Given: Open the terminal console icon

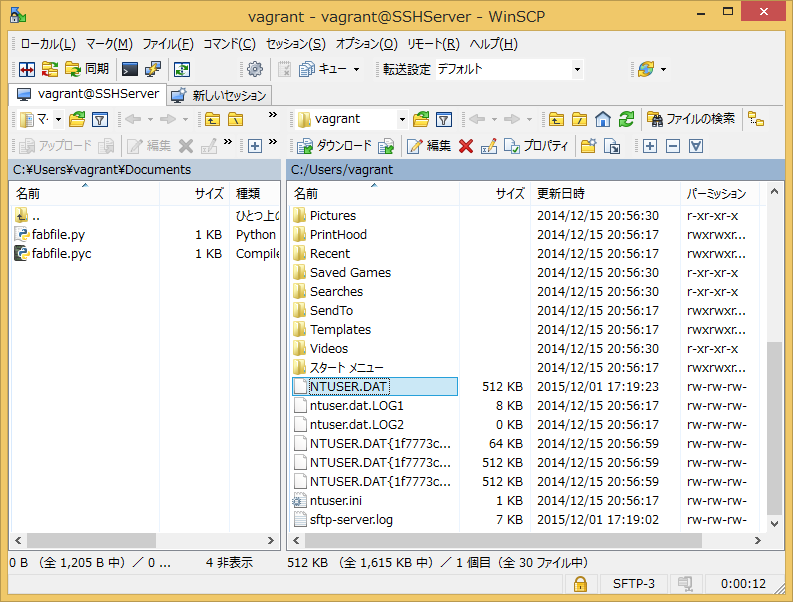Looking at the screenshot, I should tap(130, 69).
